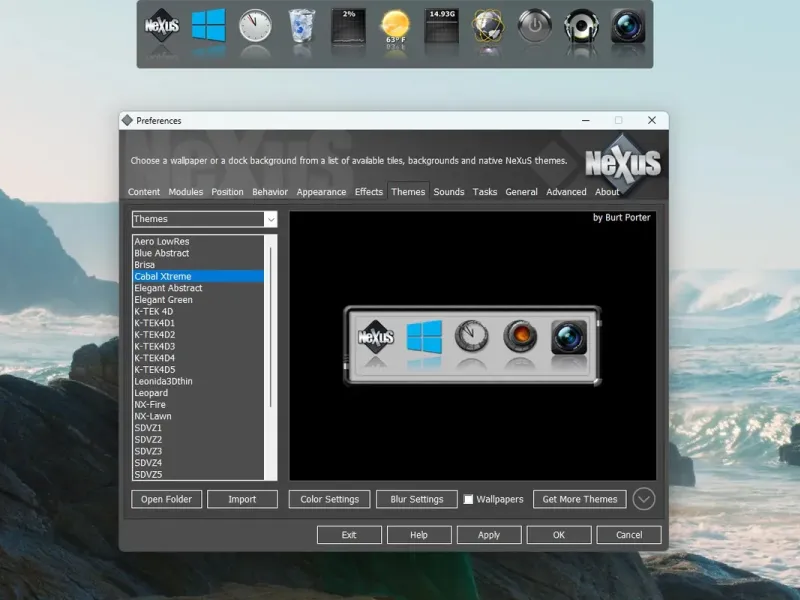
Task: Select the Themes tab
Action: [408, 192]
